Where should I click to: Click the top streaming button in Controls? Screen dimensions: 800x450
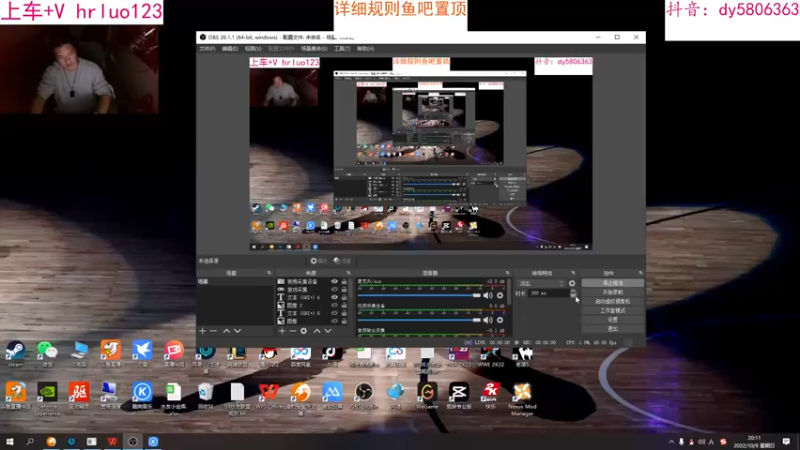point(612,283)
